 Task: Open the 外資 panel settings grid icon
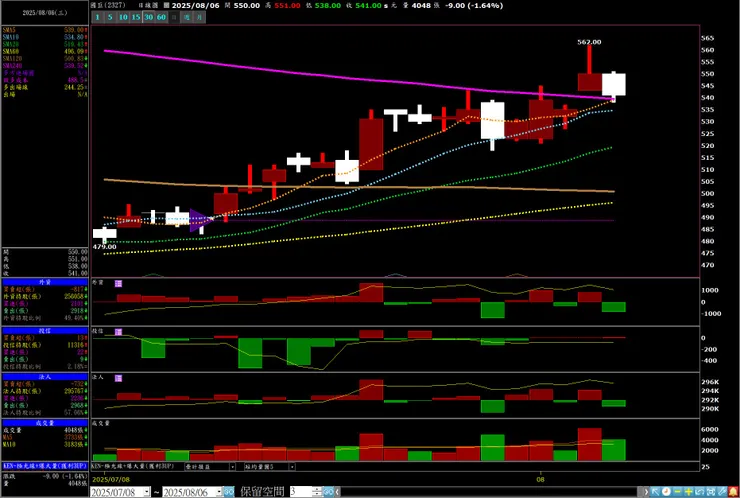click(118, 283)
